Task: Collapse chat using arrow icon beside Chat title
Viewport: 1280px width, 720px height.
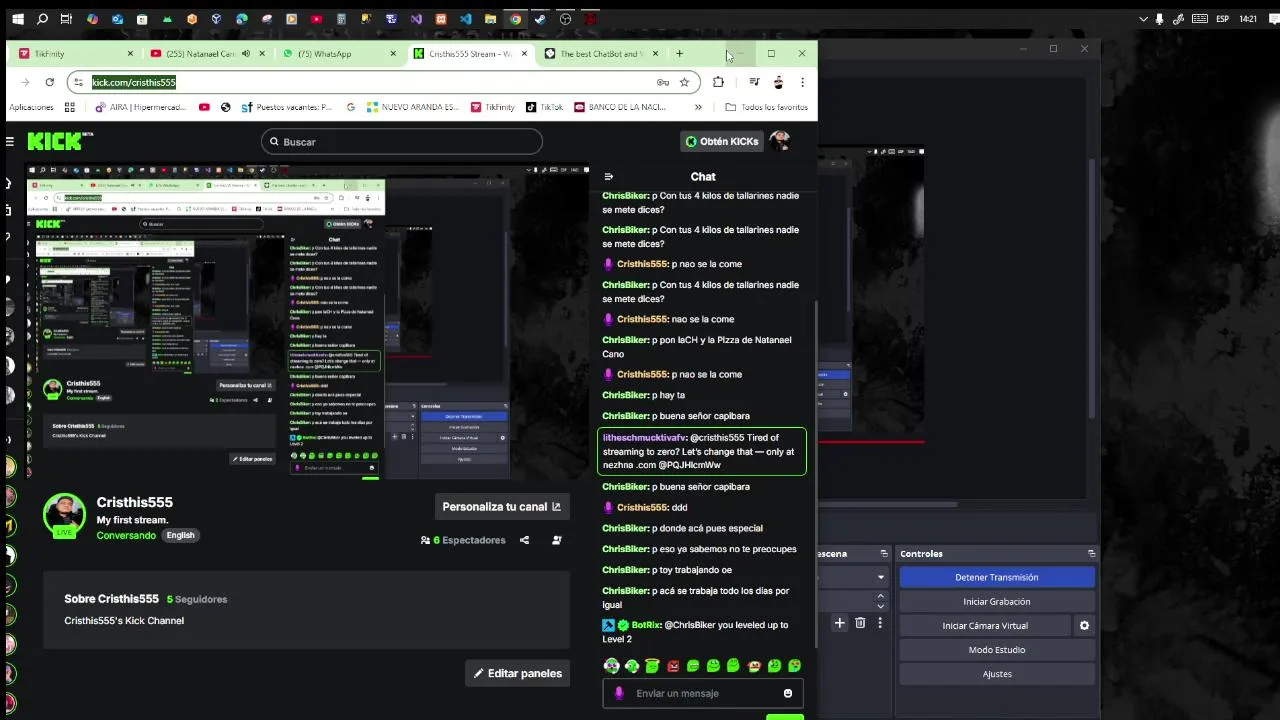Action: (608, 177)
